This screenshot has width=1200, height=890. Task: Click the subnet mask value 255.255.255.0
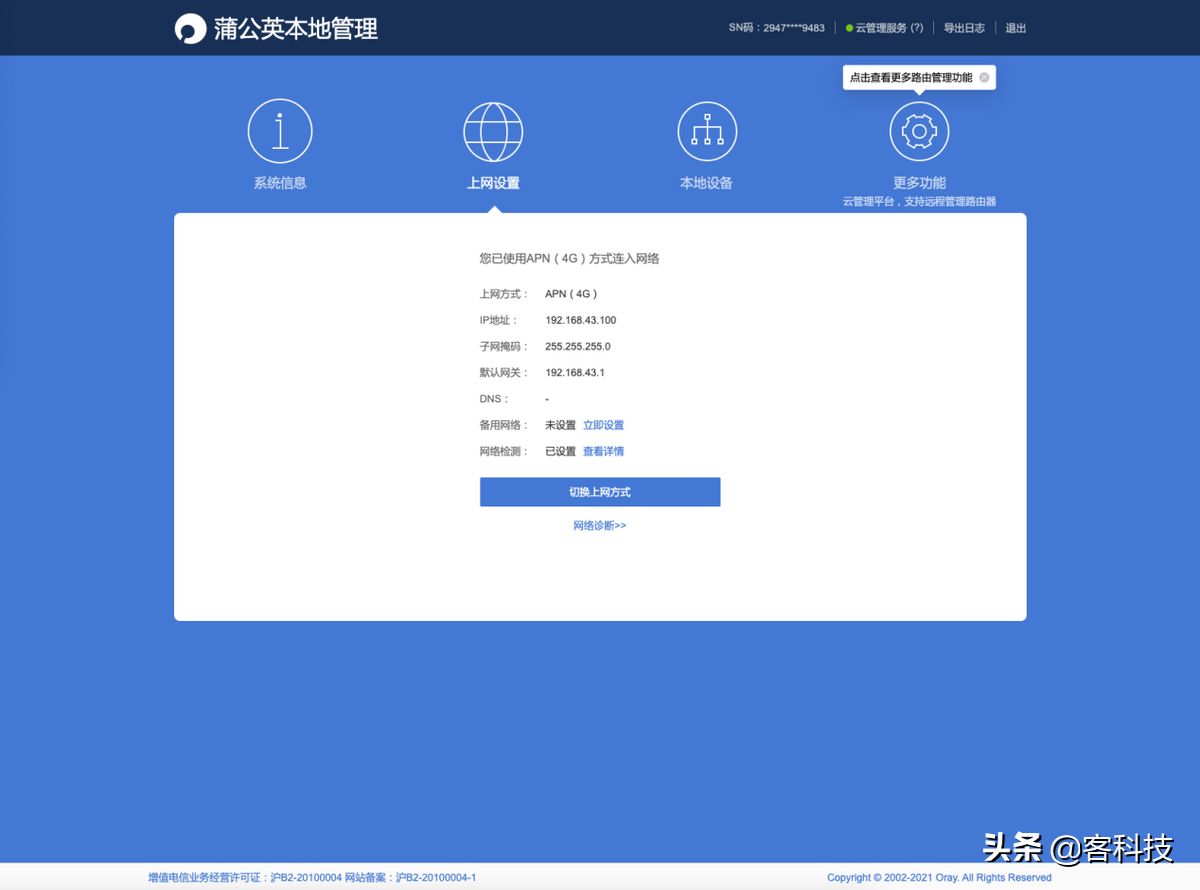(578, 346)
